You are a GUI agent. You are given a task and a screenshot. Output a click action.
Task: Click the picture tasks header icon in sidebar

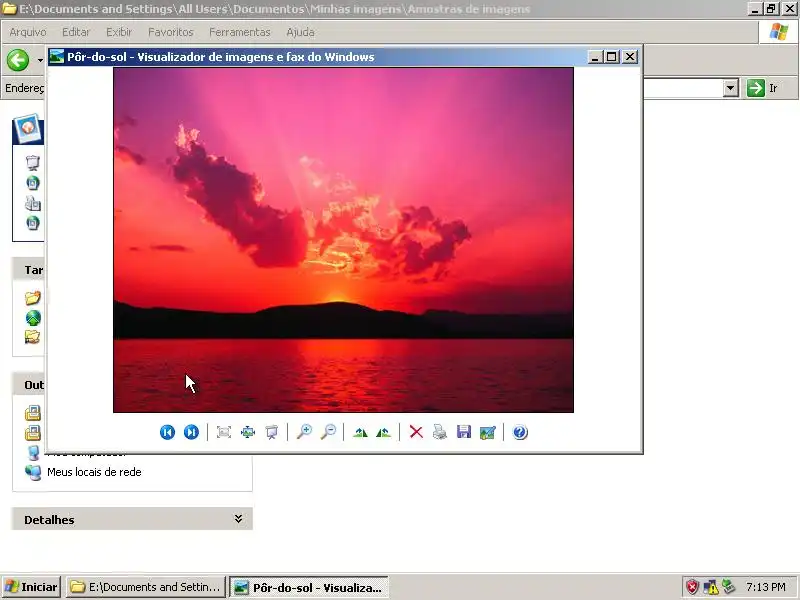click(x=28, y=128)
